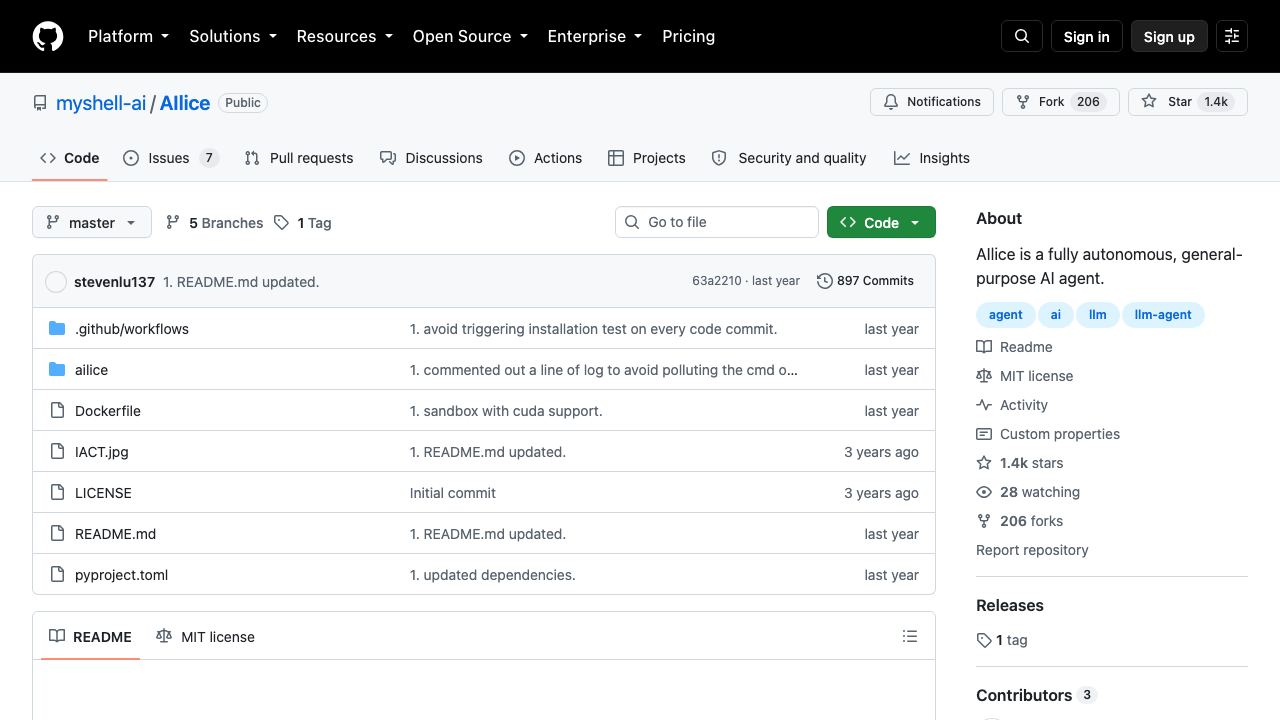1280x720 pixels.
Task: Click the ailice folder icon
Action: pyautogui.click(x=57, y=369)
